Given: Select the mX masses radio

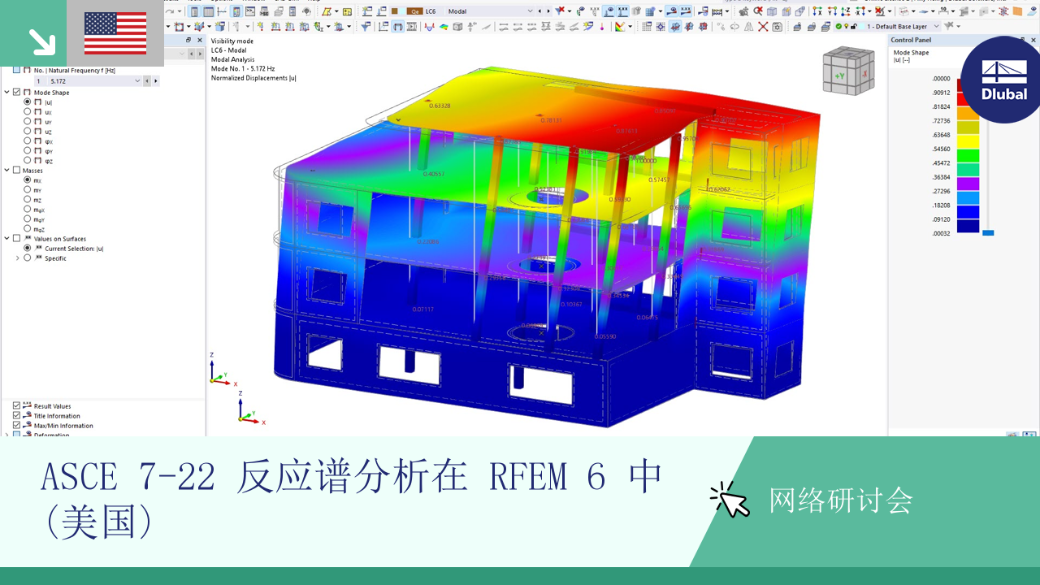Looking at the screenshot, I should tap(27, 180).
